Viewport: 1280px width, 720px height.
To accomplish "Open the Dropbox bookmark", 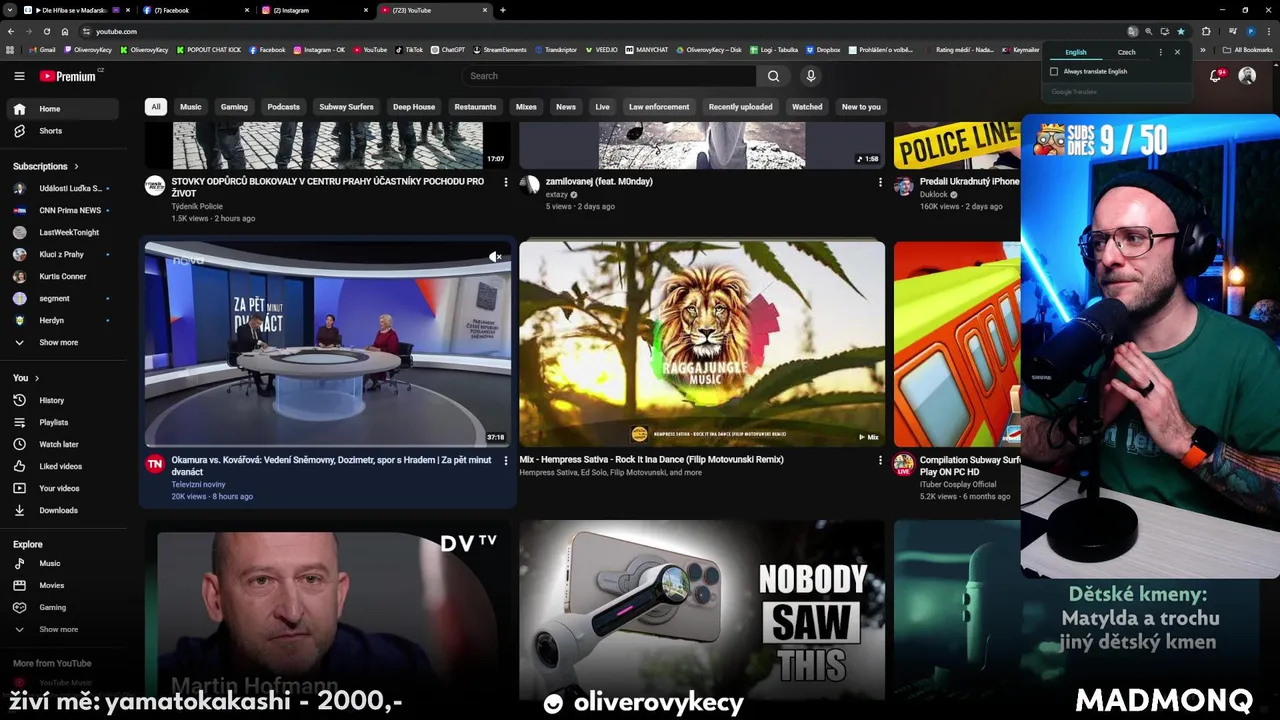I will 823,50.
